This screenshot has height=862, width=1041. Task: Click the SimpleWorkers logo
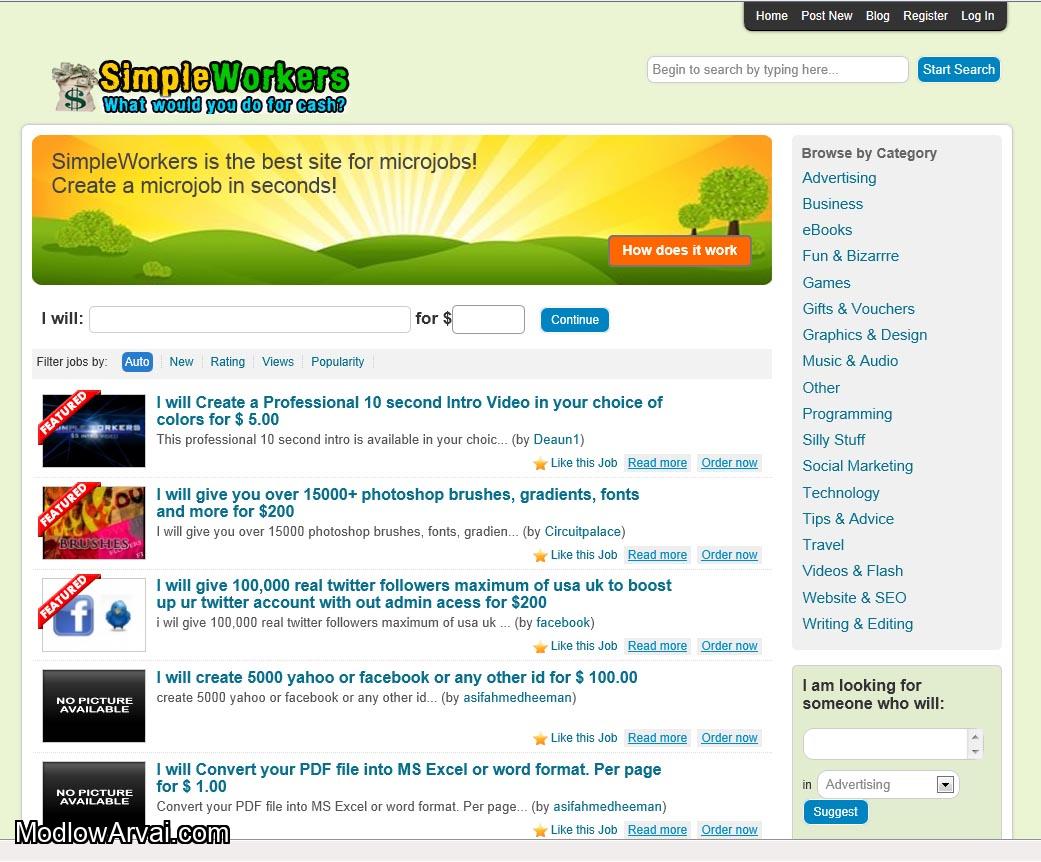click(200, 86)
